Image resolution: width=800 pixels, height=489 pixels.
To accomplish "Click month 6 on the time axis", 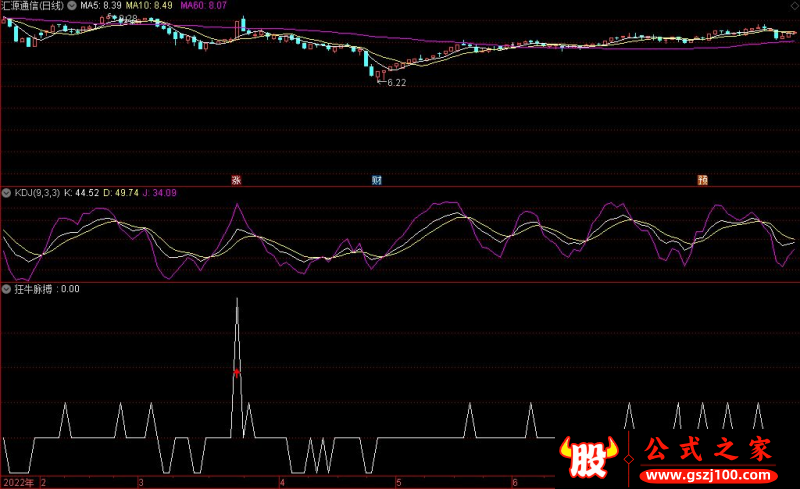I will (515, 482).
